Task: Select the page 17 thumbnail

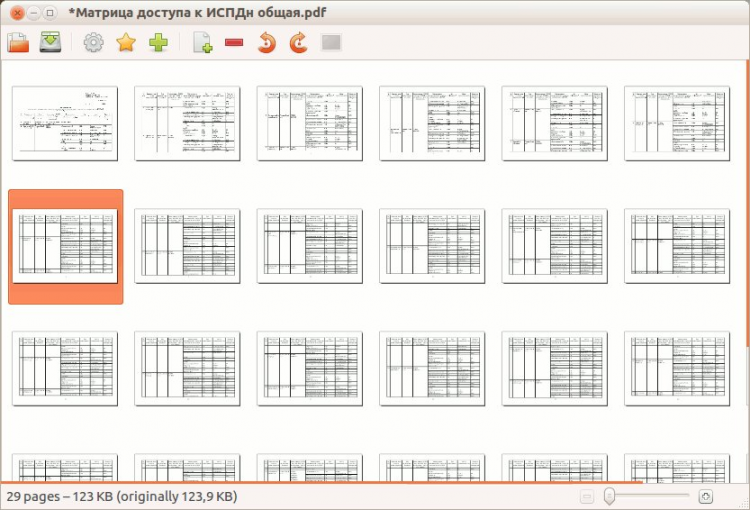Action: click(x=554, y=368)
